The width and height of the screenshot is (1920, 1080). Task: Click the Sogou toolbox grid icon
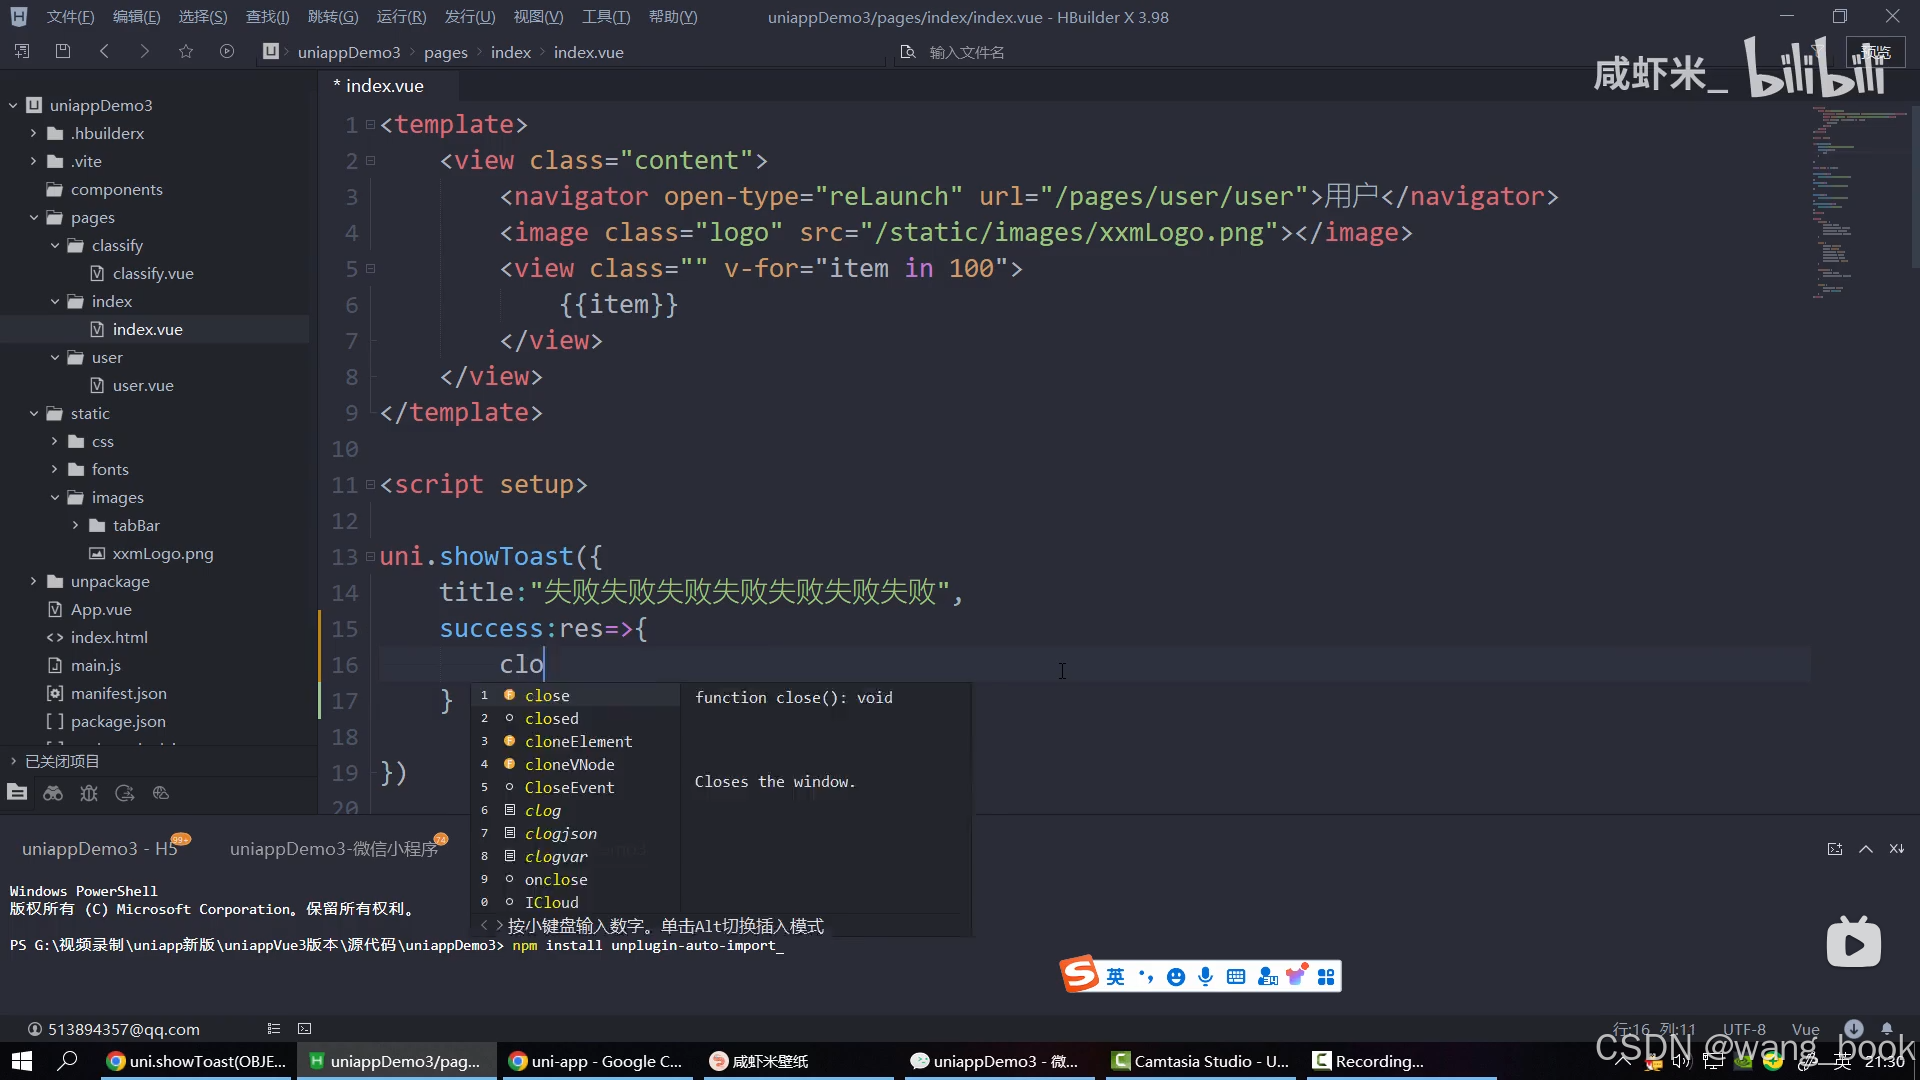(x=1326, y=977)
